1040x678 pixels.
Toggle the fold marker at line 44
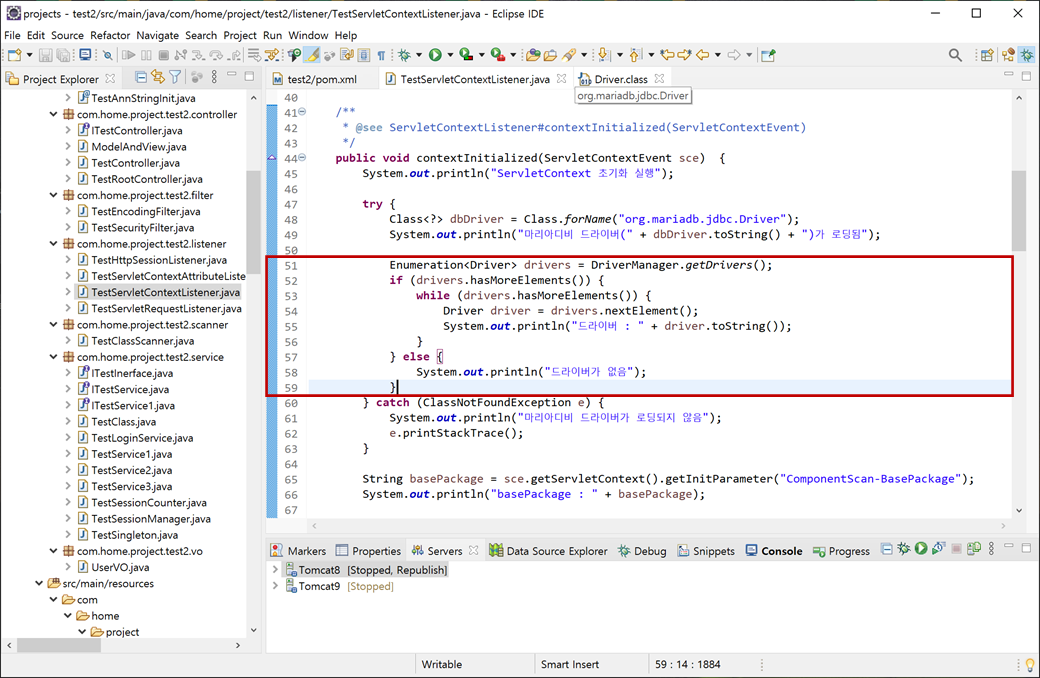coord(302,157)
